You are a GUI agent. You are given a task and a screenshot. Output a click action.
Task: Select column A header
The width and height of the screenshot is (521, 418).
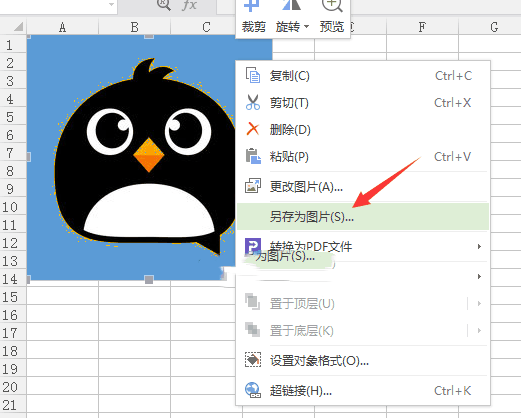[x=62, y=27]
